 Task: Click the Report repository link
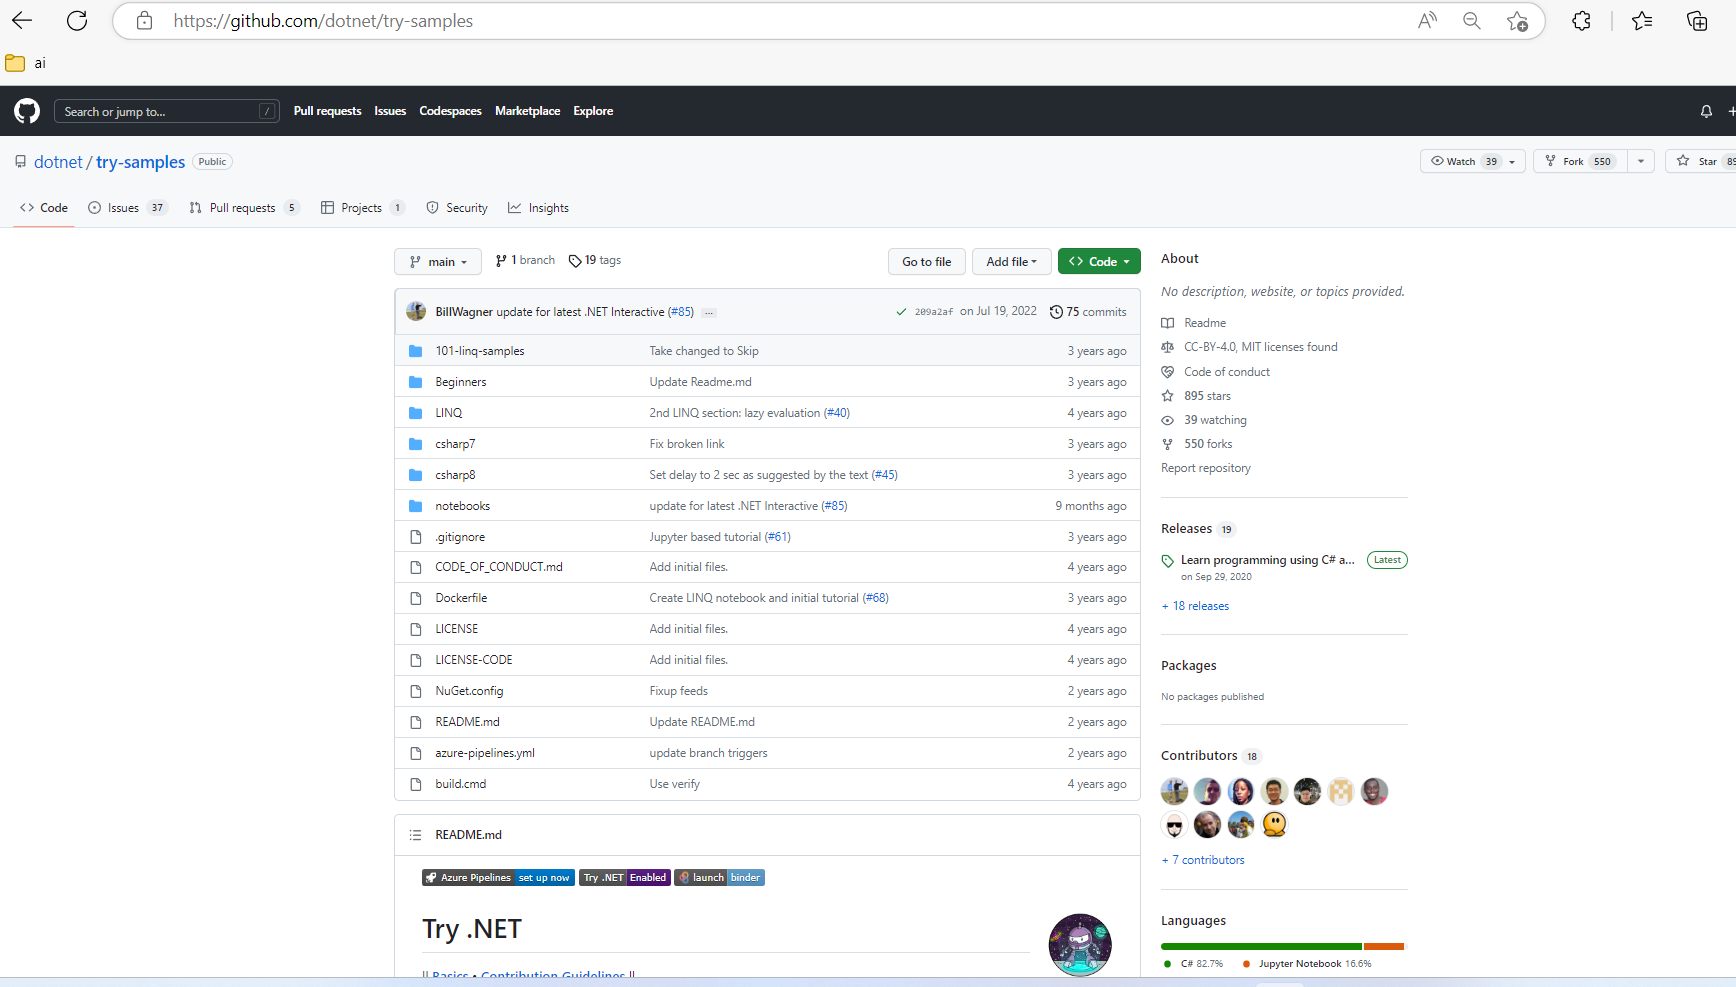[1206, 468]
